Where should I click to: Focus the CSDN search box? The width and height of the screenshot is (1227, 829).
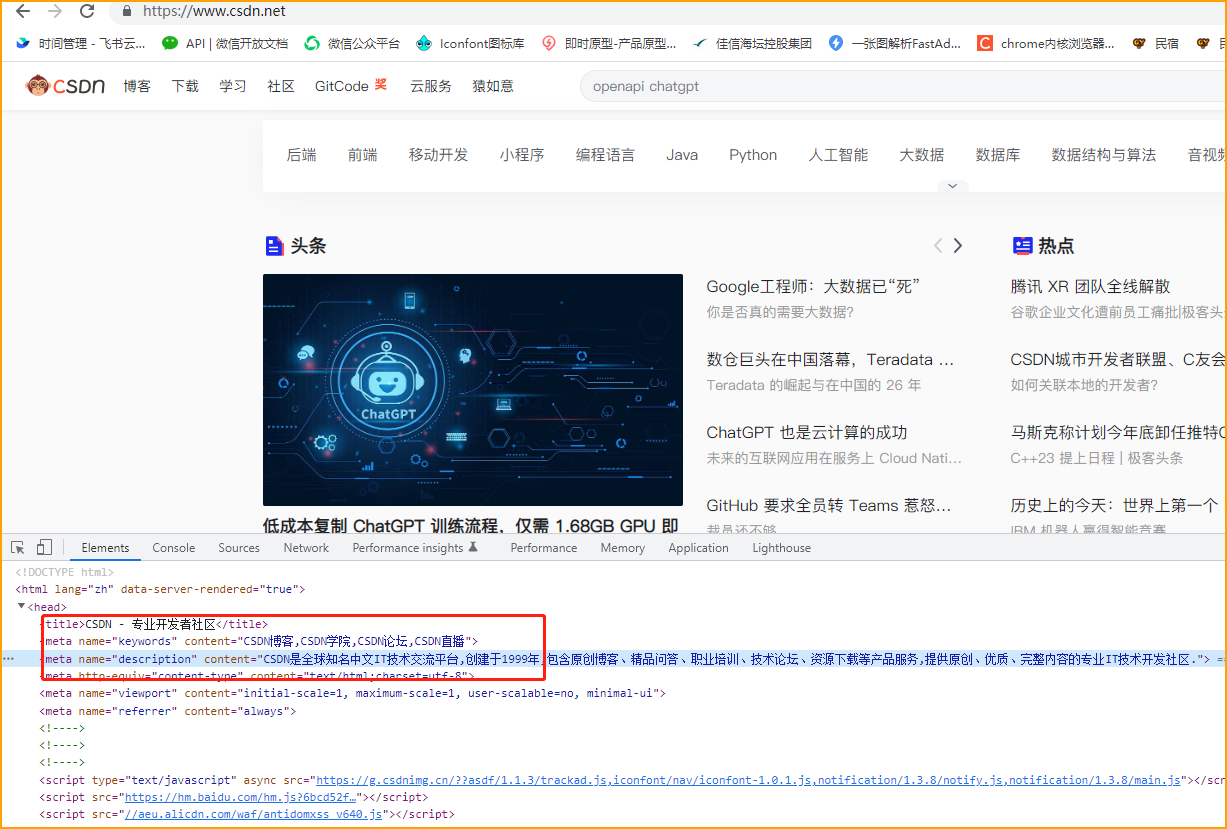(x=903, y=86)
